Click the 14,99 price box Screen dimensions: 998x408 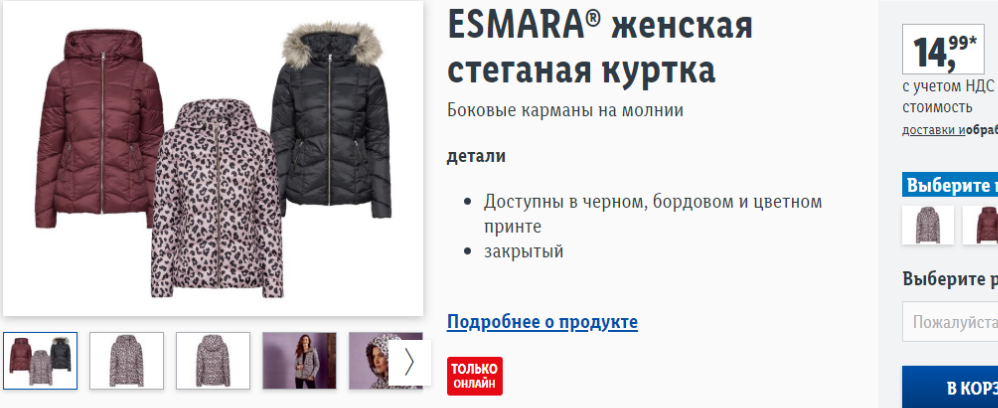click(943, 49)
